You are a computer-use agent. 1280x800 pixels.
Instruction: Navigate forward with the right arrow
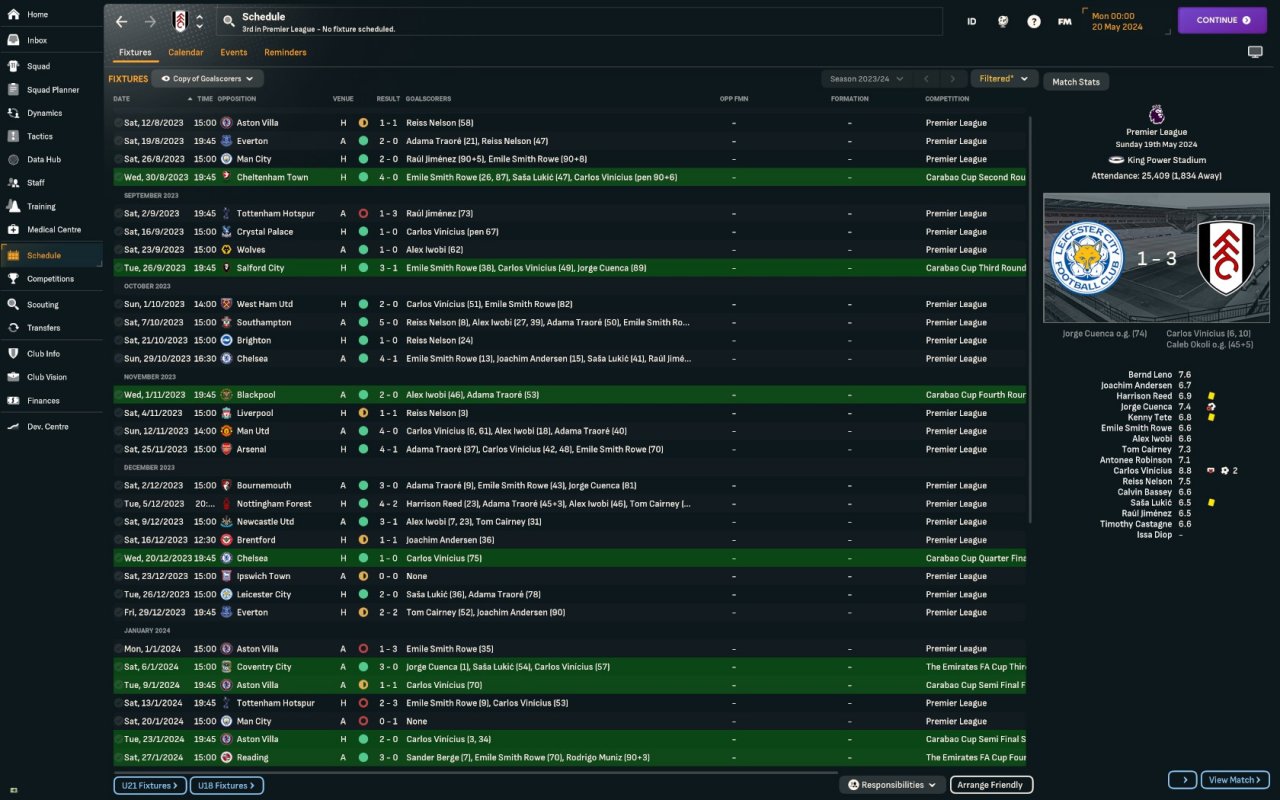point(150,21)
